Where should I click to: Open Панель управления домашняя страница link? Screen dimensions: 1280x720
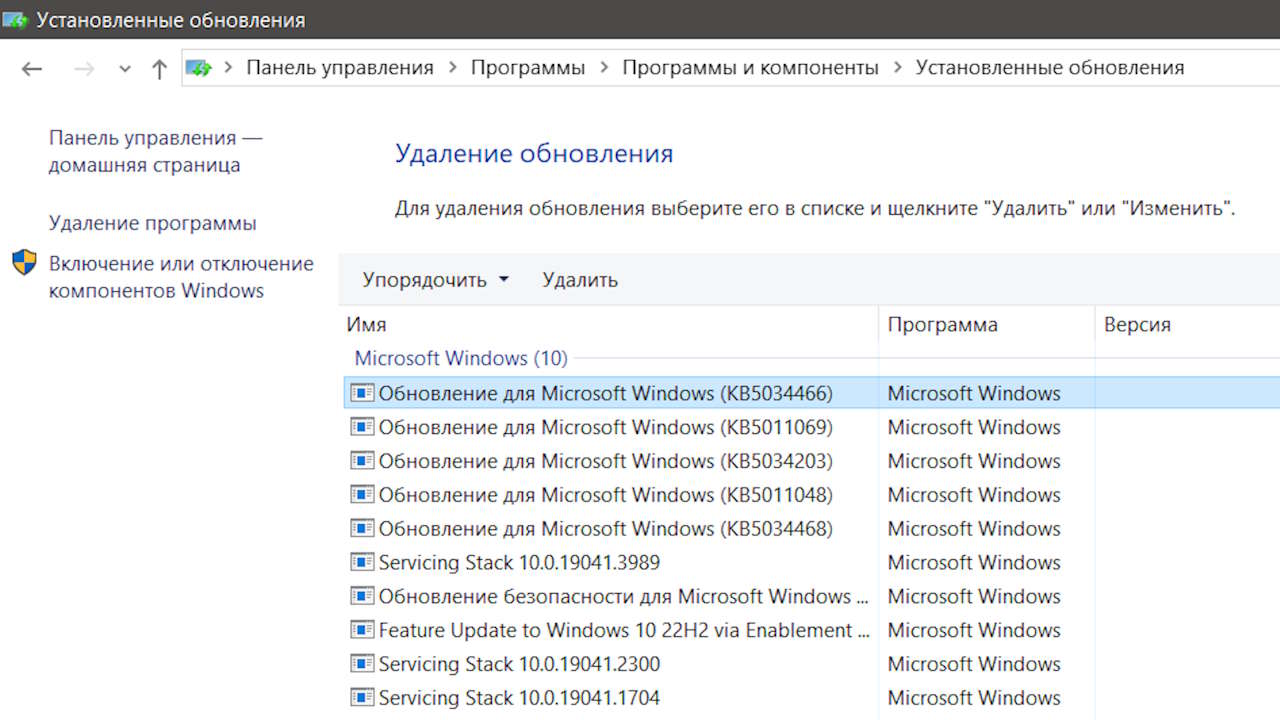[156, 152]
